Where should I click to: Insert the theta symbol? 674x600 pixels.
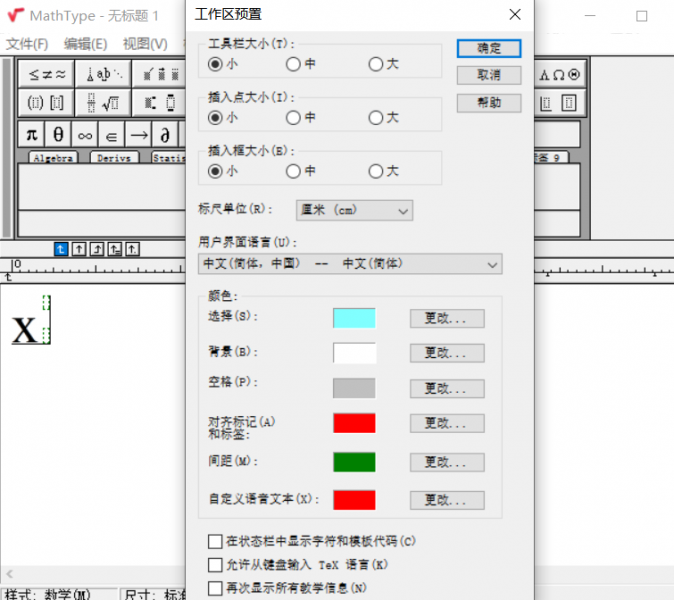58,135
